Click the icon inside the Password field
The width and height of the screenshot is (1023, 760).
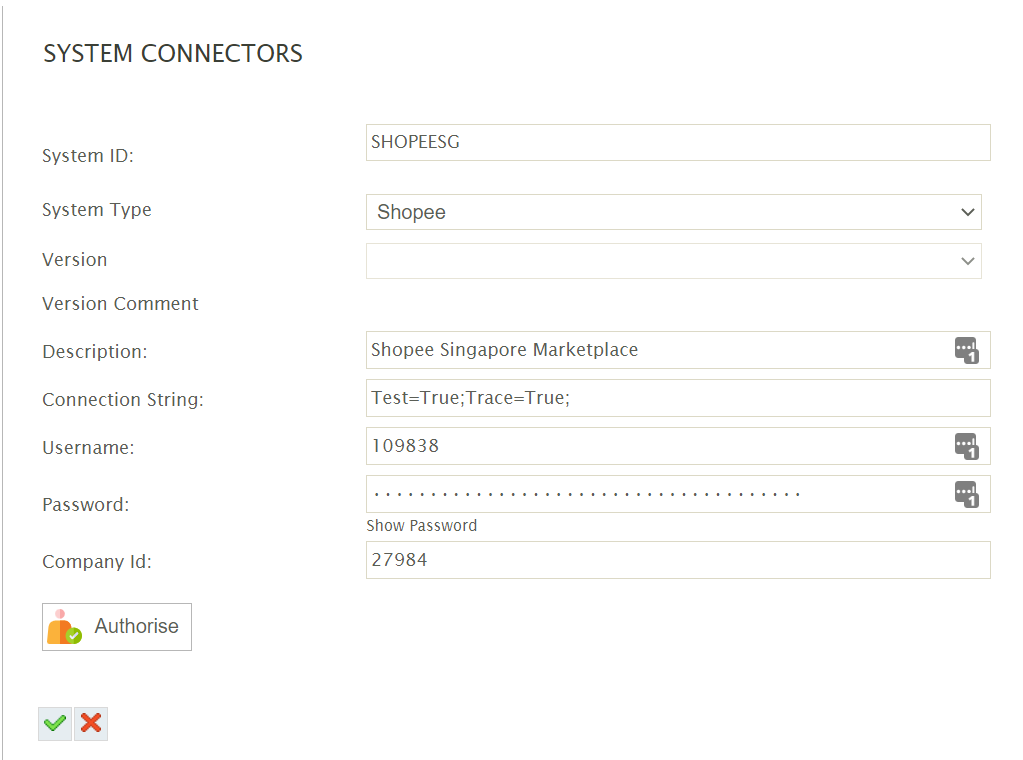click(966, 494)
